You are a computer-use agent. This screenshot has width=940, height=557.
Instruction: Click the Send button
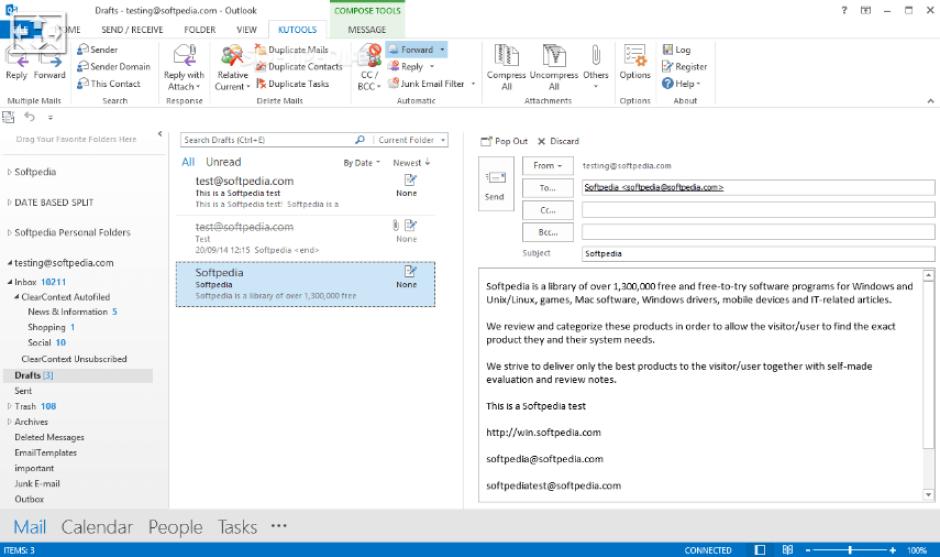pos(495,184)
